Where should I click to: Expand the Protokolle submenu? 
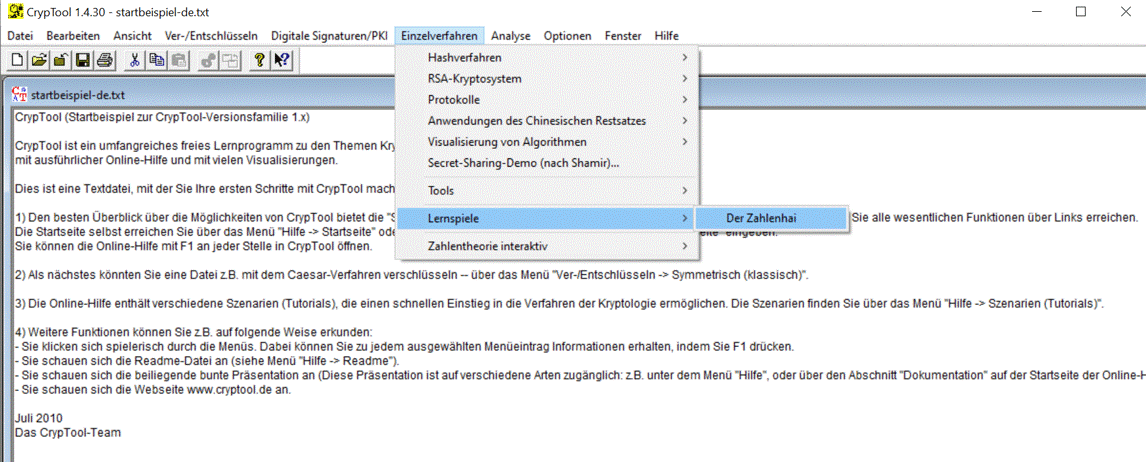coord(547,99)
